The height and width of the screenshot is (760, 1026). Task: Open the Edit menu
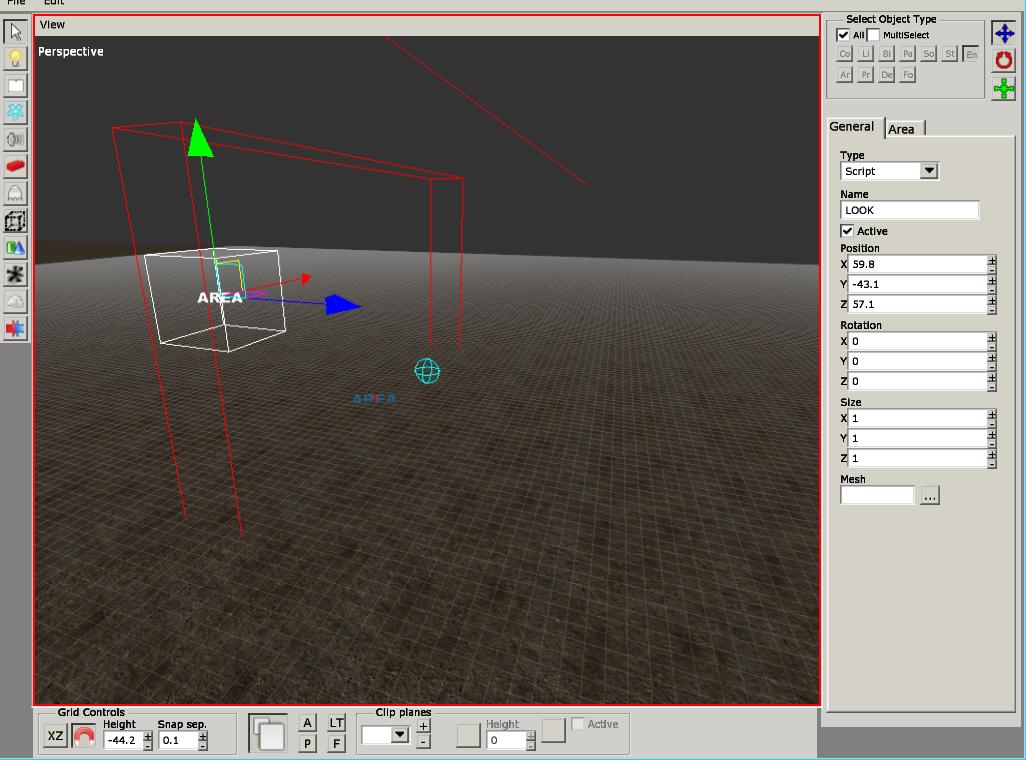coord(54,3)
